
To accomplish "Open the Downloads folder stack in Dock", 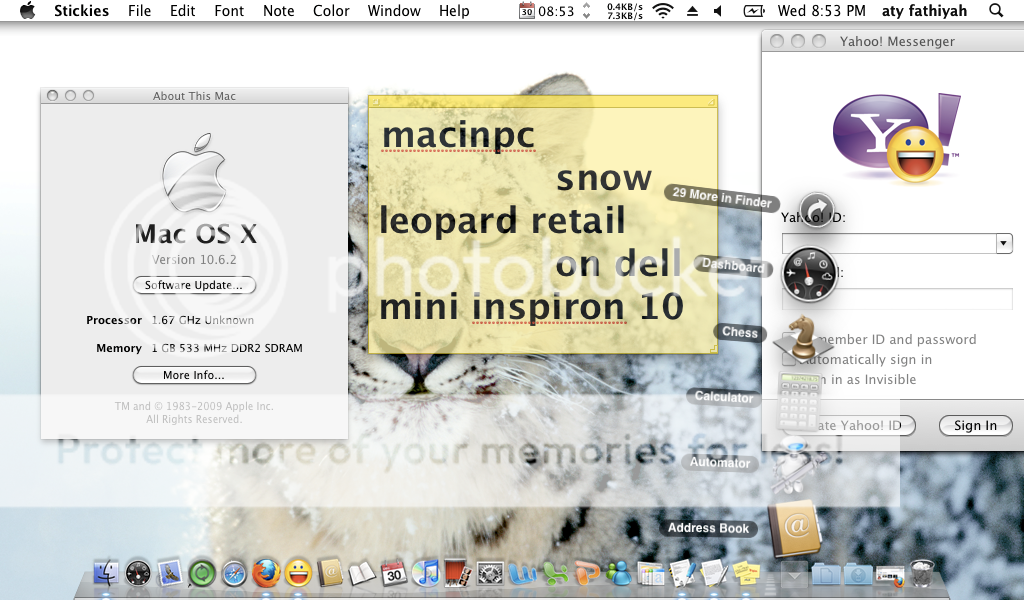I will click(858, 575).
